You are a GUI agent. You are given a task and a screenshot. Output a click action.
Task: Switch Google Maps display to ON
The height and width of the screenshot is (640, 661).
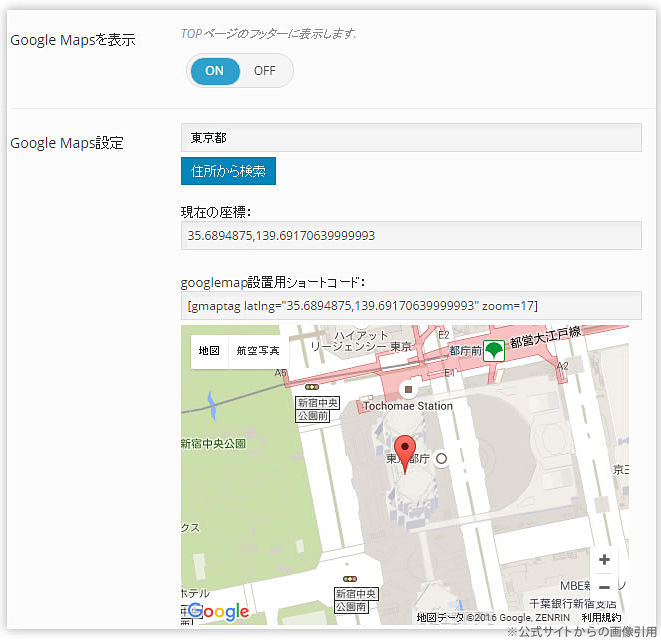[x=215, y=71]
